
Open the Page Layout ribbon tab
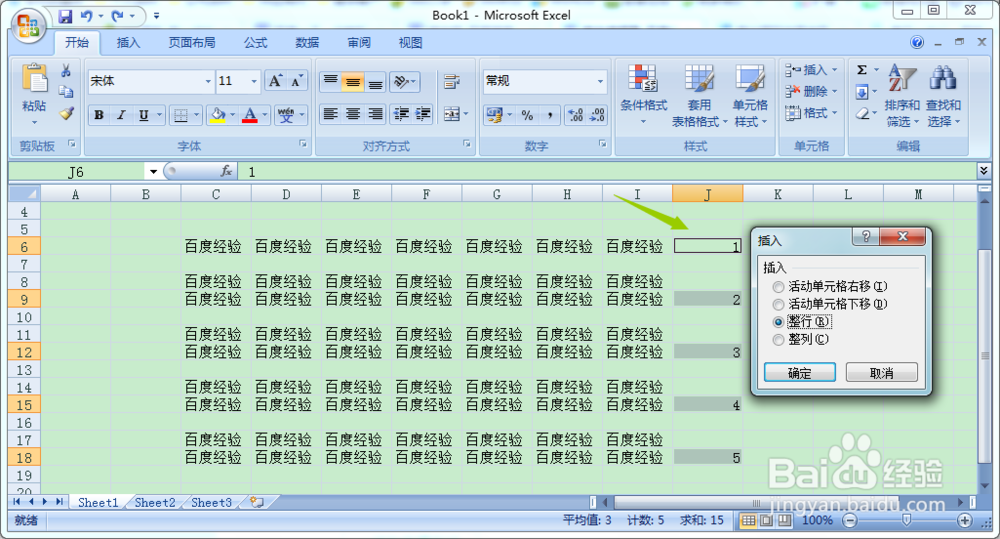(x=191, y=43)
